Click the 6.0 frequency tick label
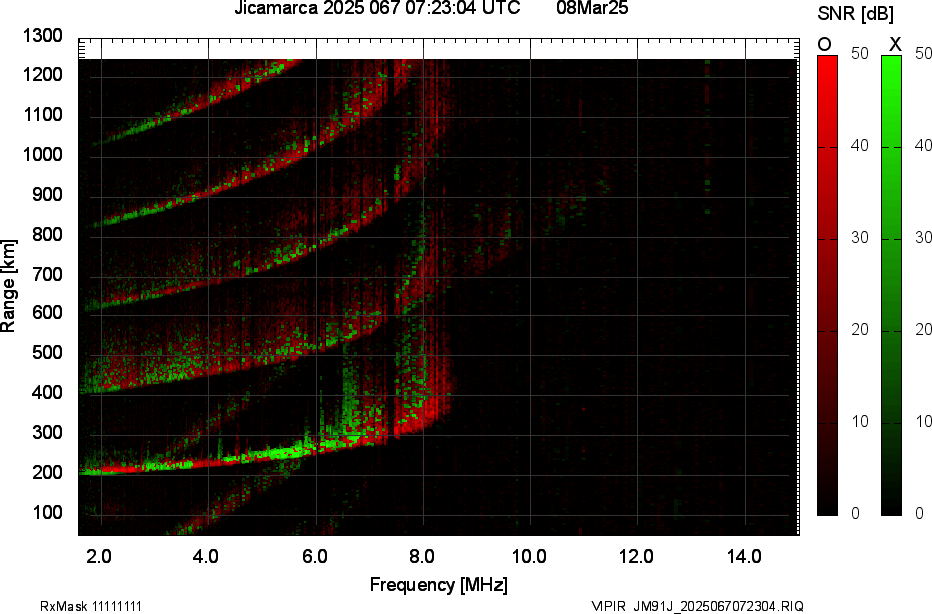Image resolution: width=932 pixels, height=614 pixels. 314,556
